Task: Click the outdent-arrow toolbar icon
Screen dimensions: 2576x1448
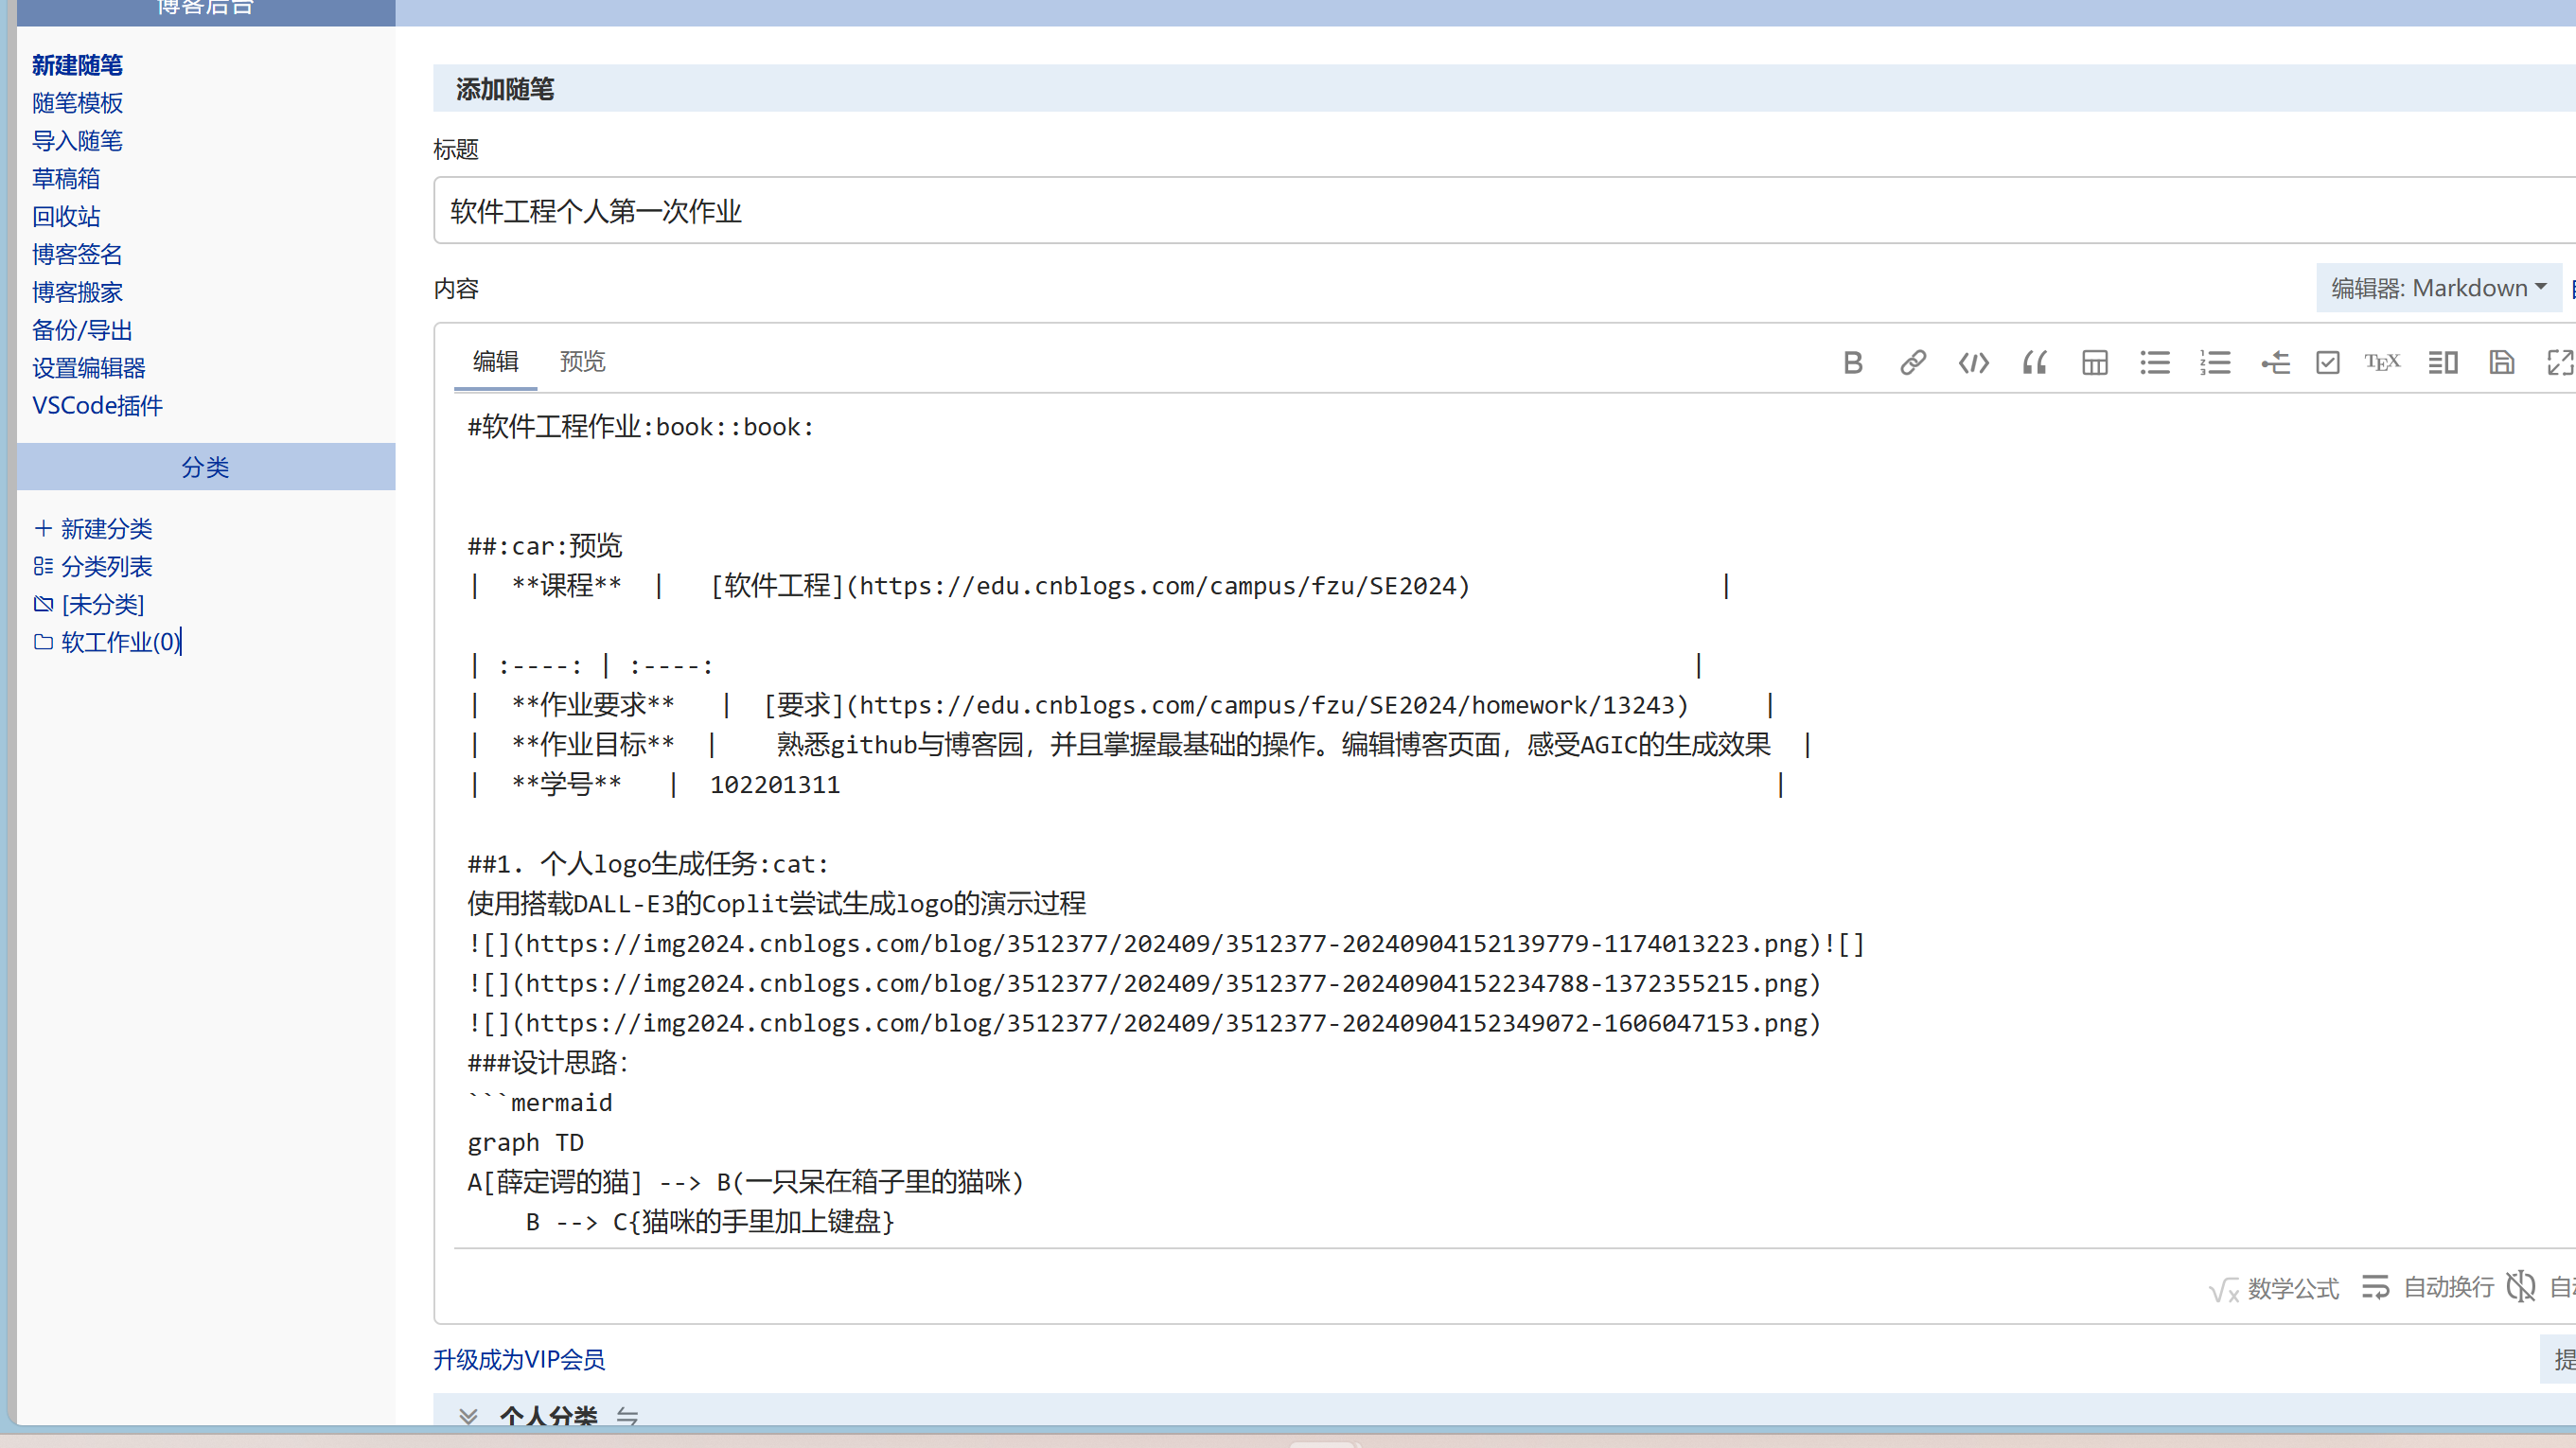Action: coord(2274,362)
